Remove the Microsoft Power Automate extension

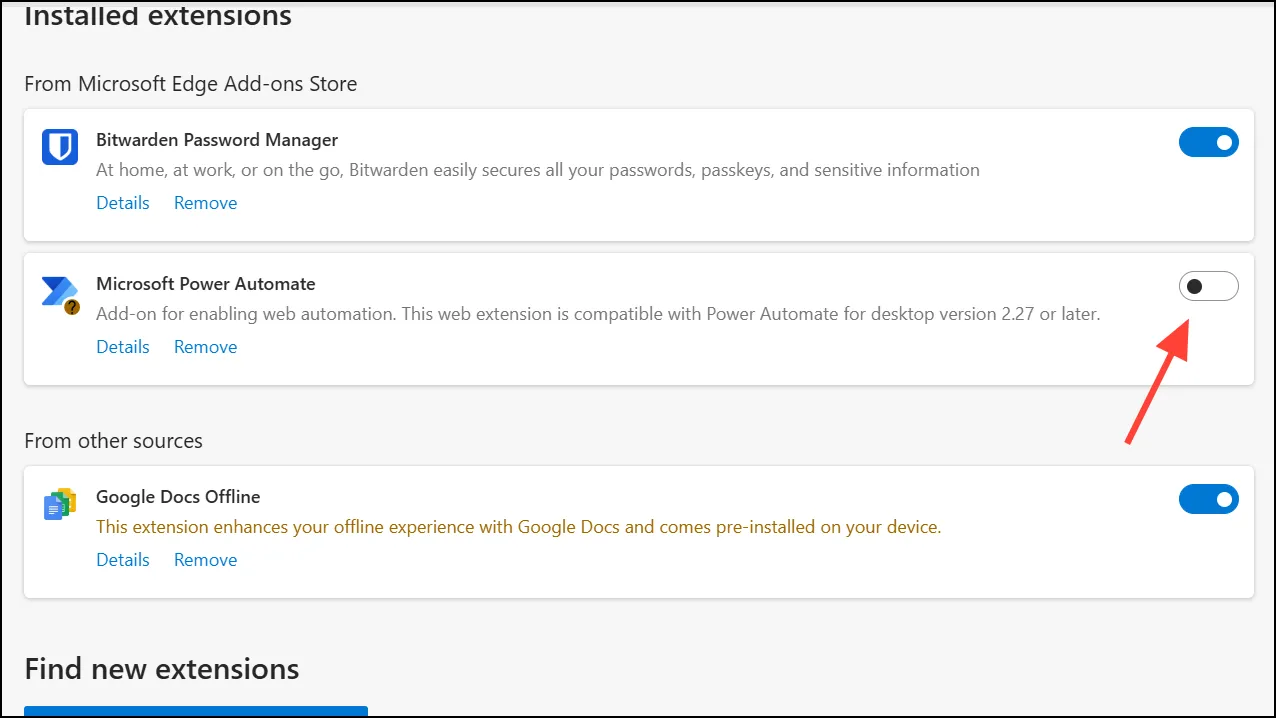point(205,347)
